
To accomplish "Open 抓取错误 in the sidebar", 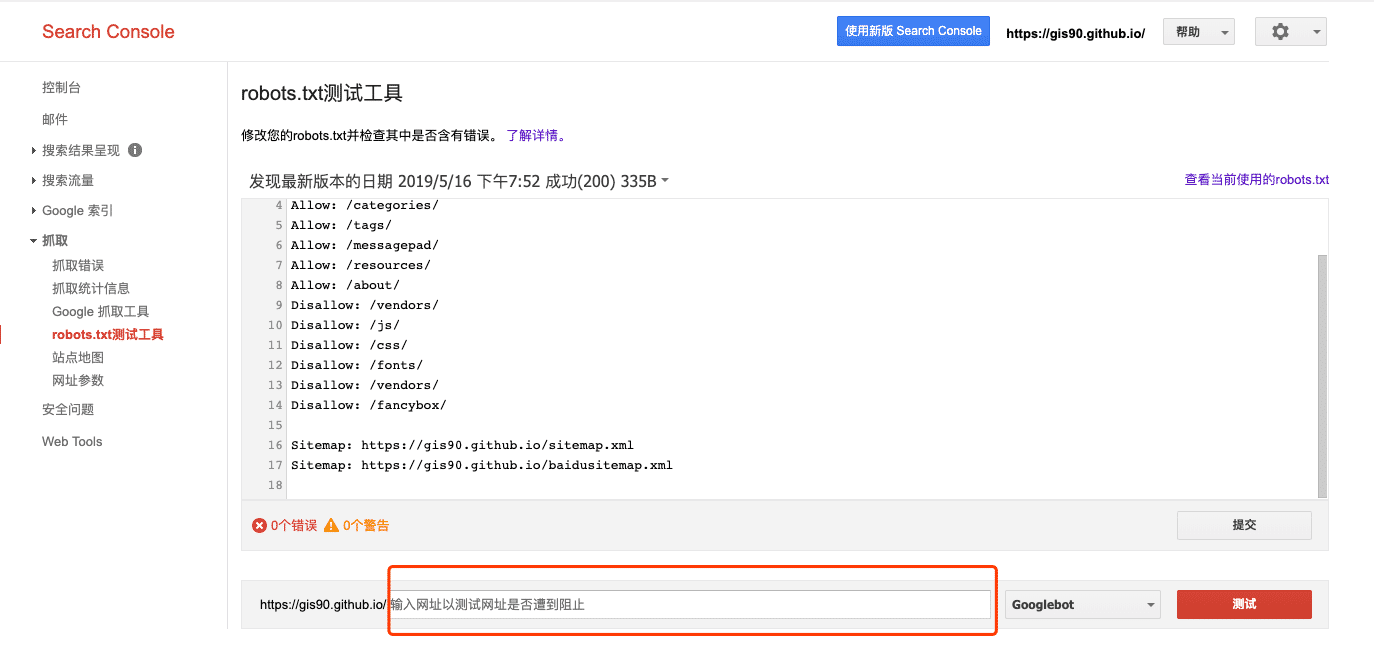I will (78, 265).
